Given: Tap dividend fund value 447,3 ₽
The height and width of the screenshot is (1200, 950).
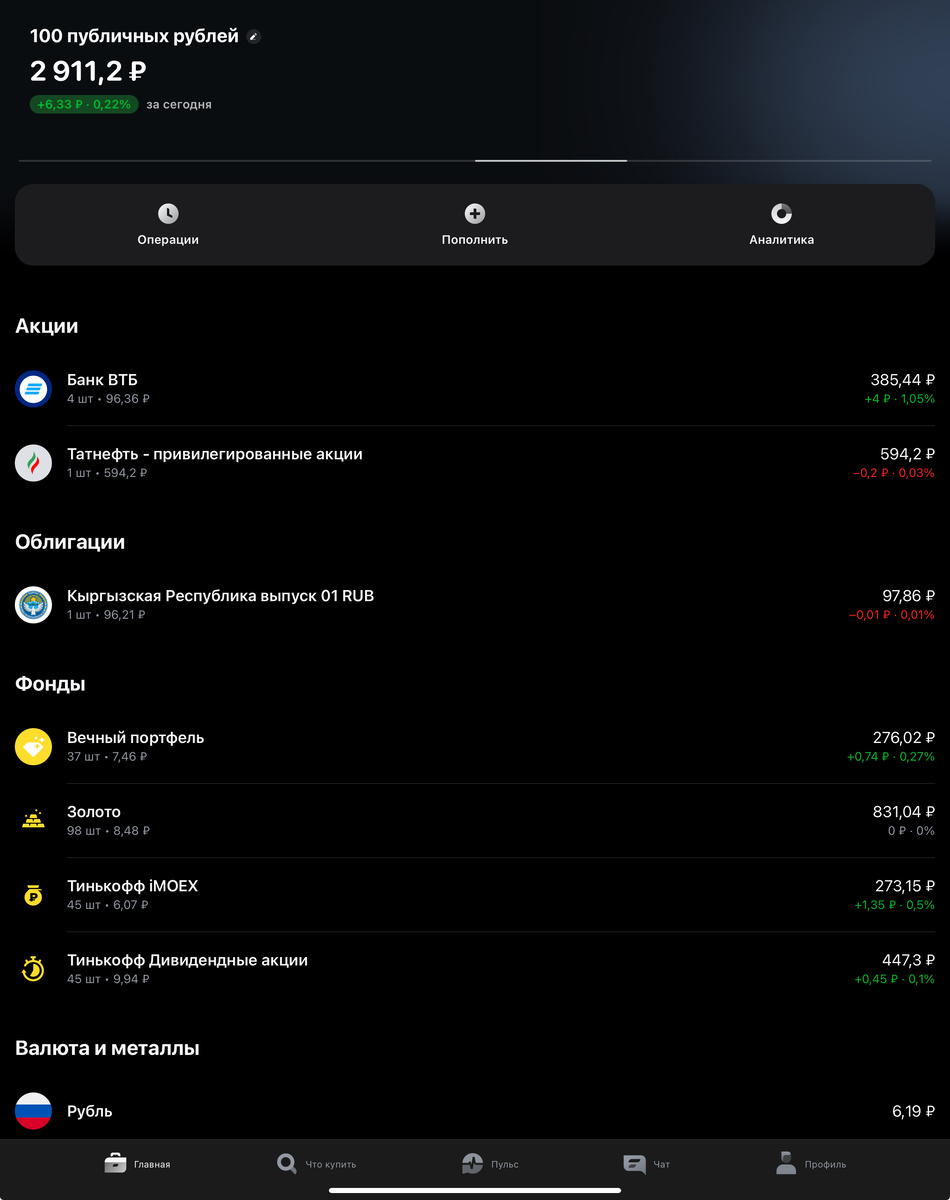Looking at the screenshot, I should pos(908,960).
